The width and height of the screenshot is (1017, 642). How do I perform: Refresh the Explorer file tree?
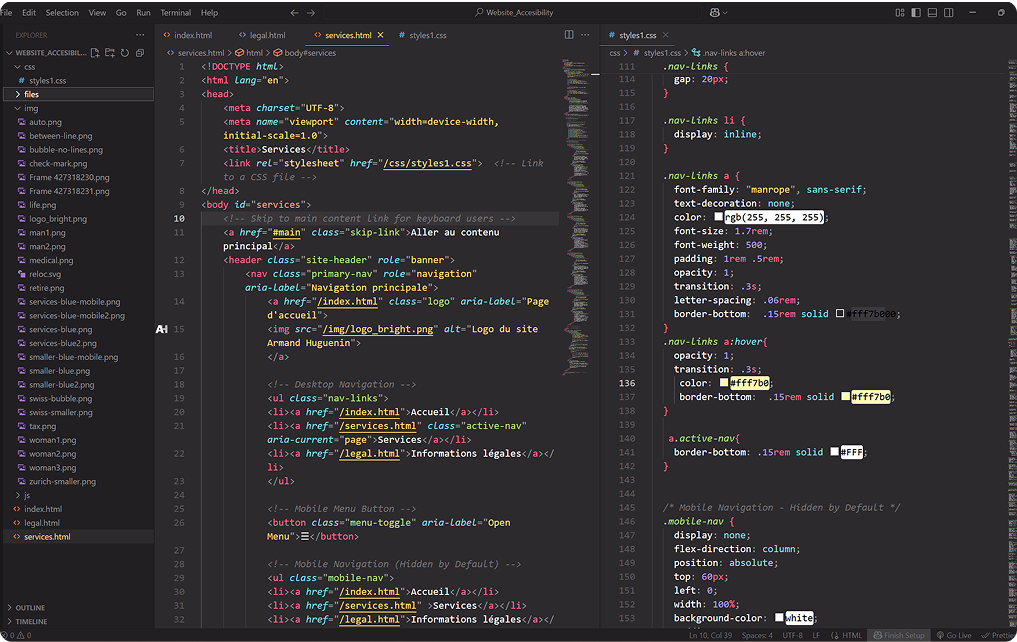124,53
